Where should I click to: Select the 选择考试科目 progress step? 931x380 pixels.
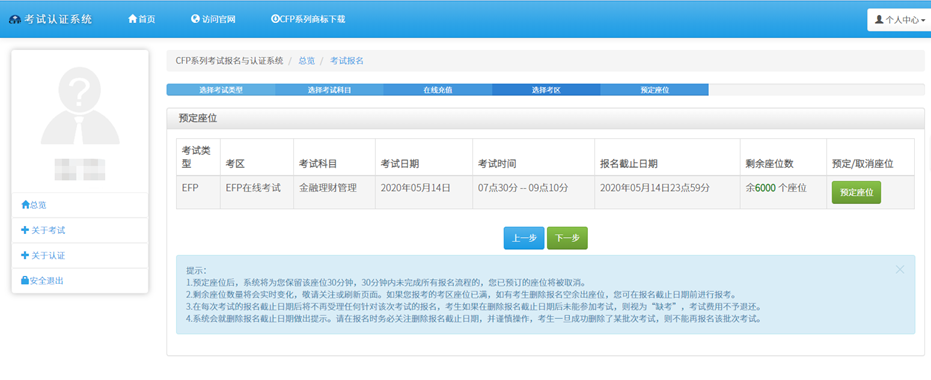(x=329, y=90)
